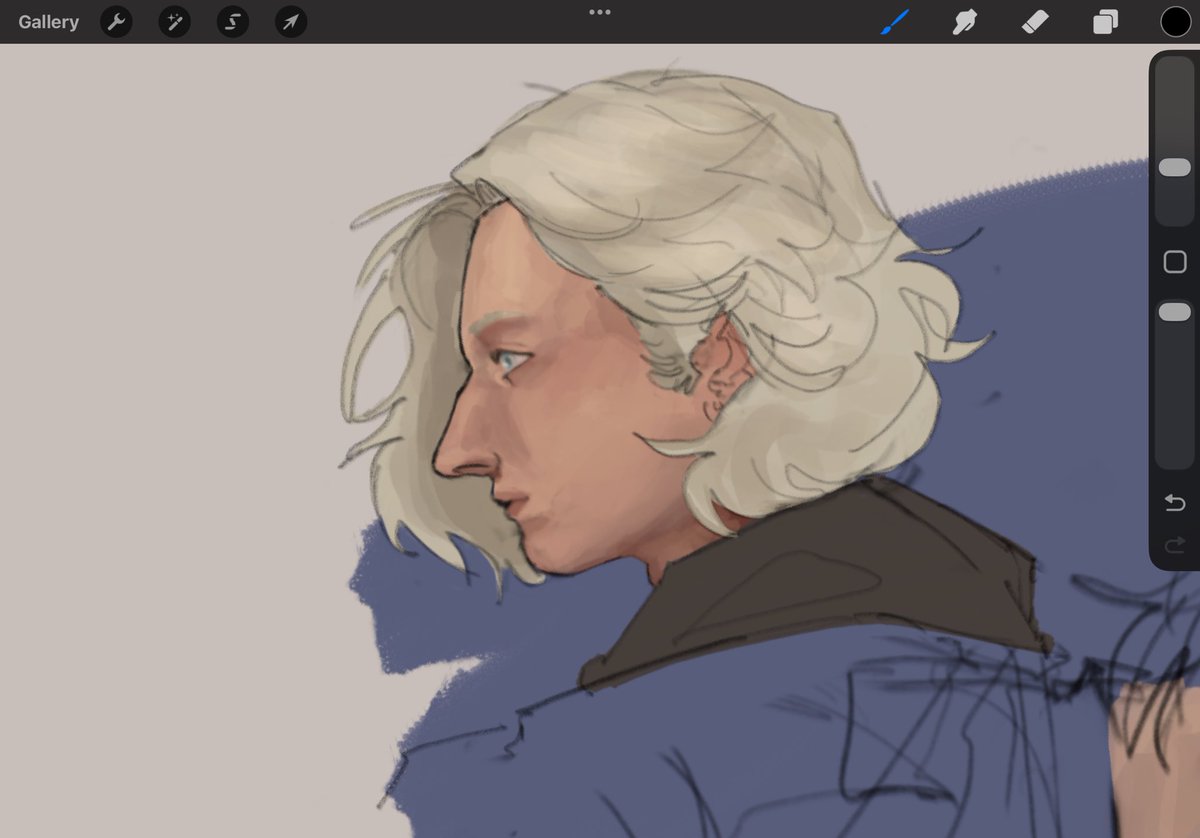Screen dimensions: 1200x838
Task: Click the brush size slider handle
Action: pyautogui.click(x=1175, y=168)
